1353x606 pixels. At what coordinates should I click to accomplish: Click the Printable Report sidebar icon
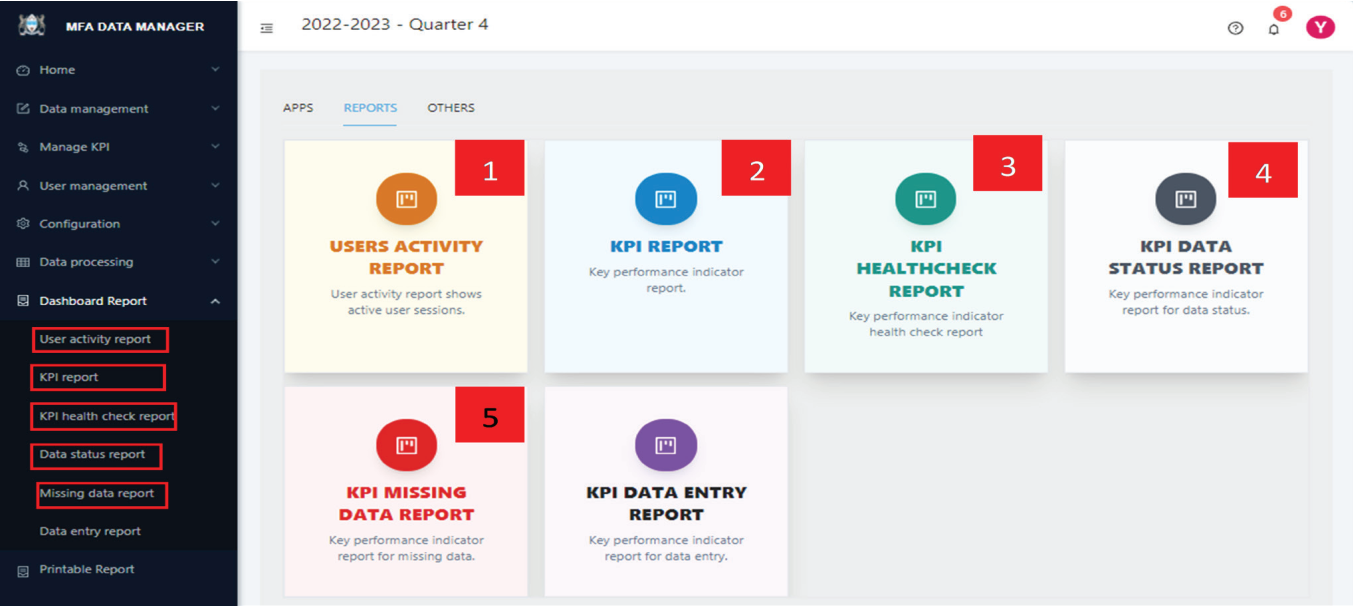click(23, 570)
